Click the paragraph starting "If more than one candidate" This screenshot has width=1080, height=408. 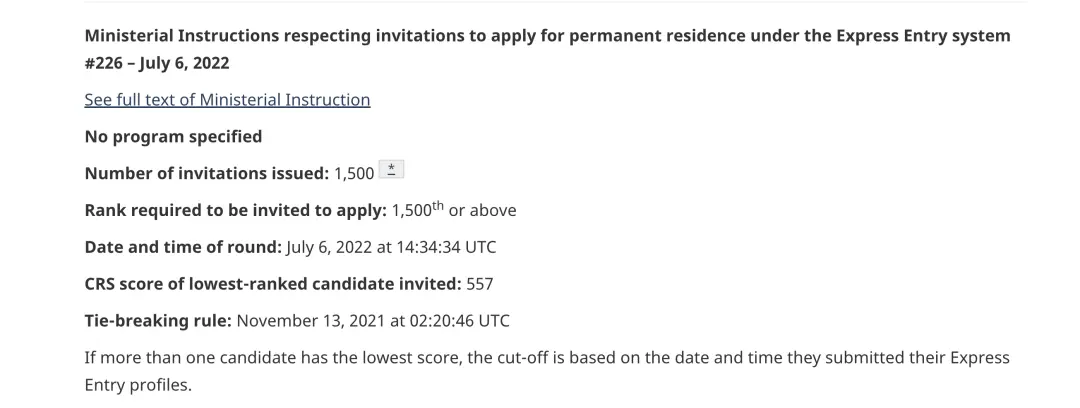[x=547, y=371]
